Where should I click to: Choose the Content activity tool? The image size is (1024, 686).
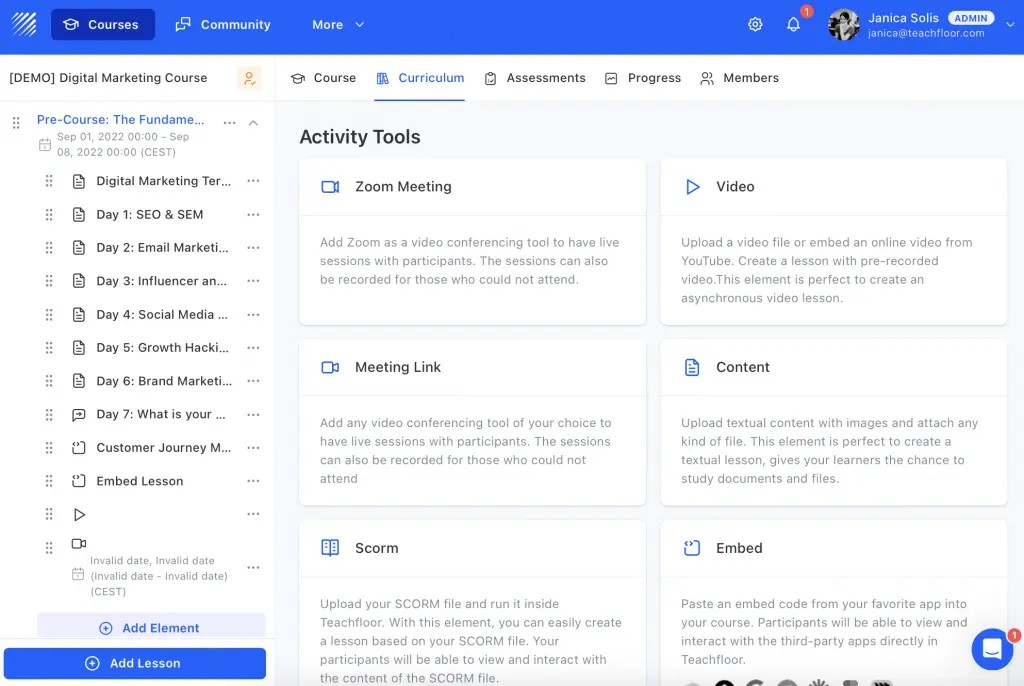[x=834, y=422]
